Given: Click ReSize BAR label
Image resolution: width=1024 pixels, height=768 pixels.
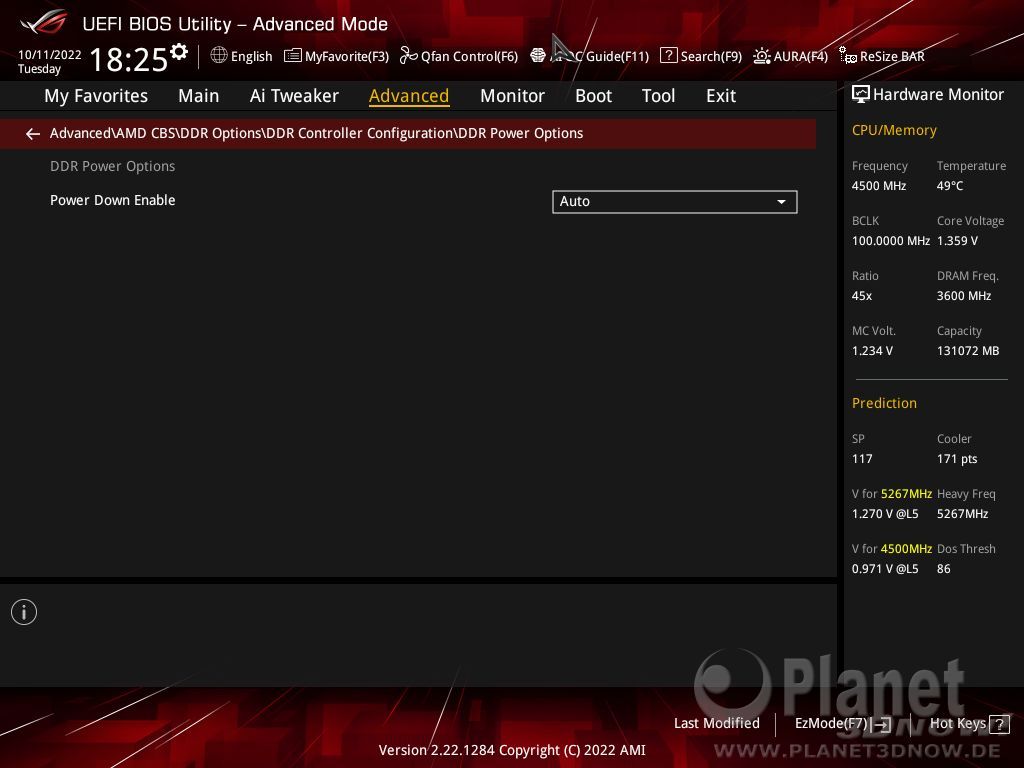Looking at the screenshot, I should pyautogui.click(x=892, y=57).
